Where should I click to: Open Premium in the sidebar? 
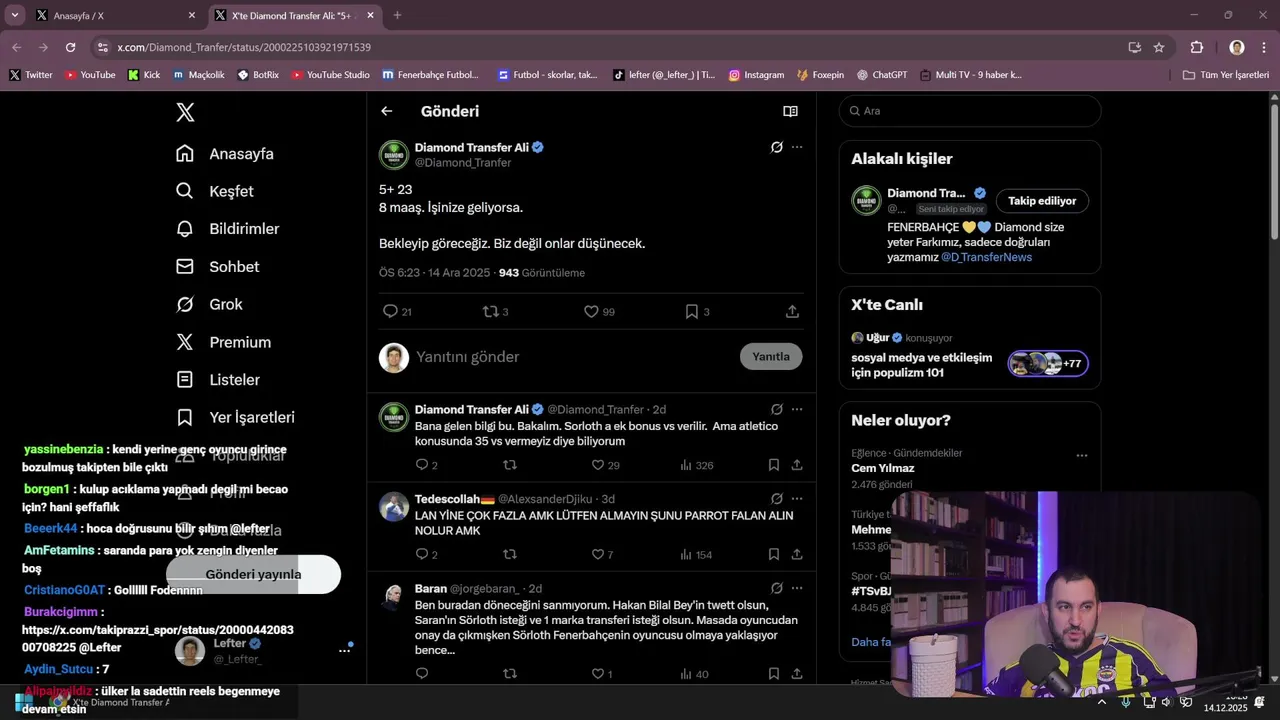coord(223,342)
